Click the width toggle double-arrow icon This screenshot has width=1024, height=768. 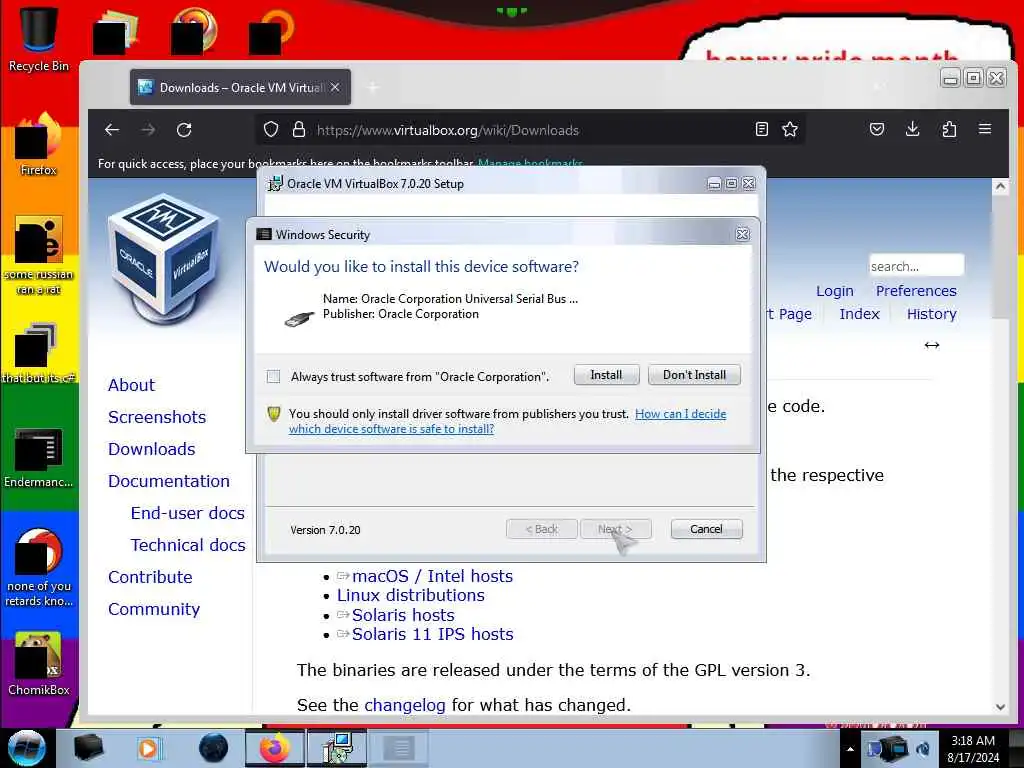click(932, 345)
